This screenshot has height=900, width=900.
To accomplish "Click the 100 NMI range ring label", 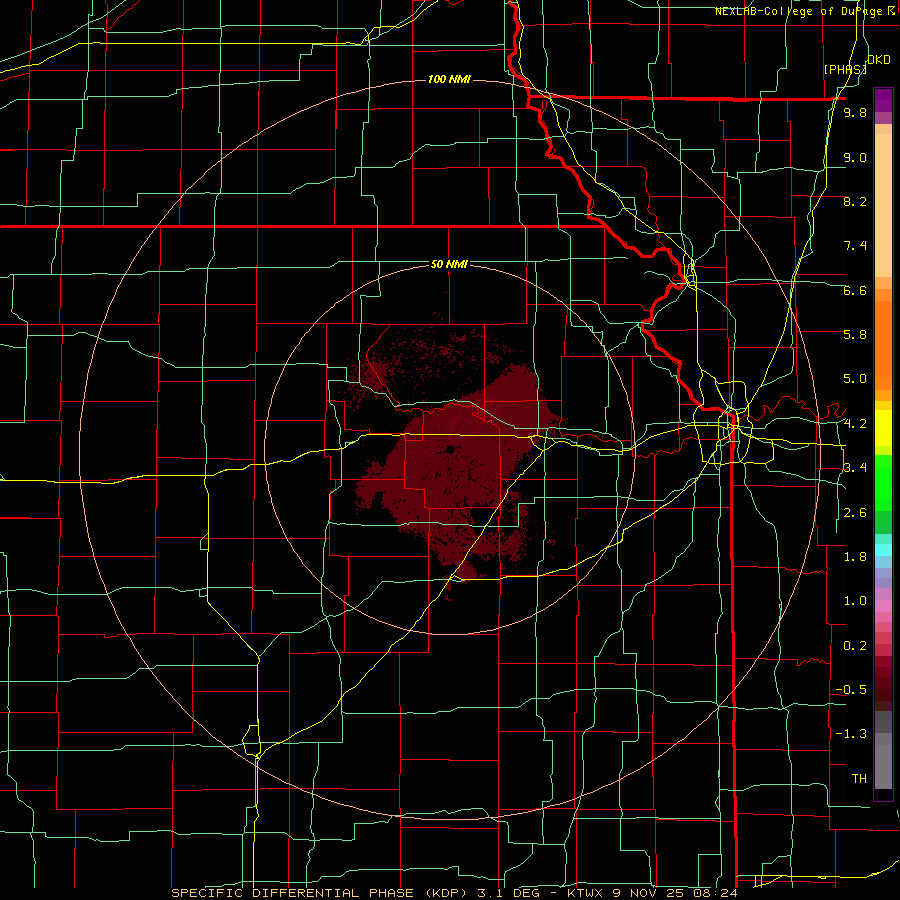I will coord(449,79).
